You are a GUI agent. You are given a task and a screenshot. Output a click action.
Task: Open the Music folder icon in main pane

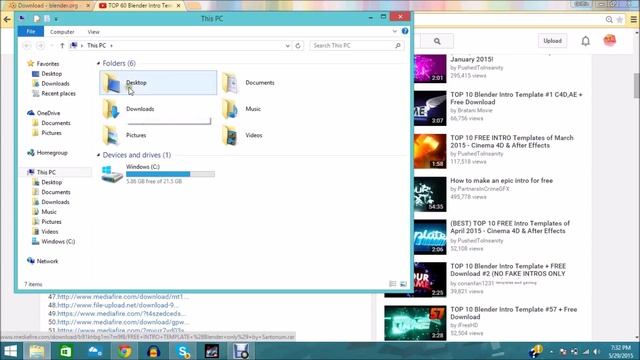230,109
